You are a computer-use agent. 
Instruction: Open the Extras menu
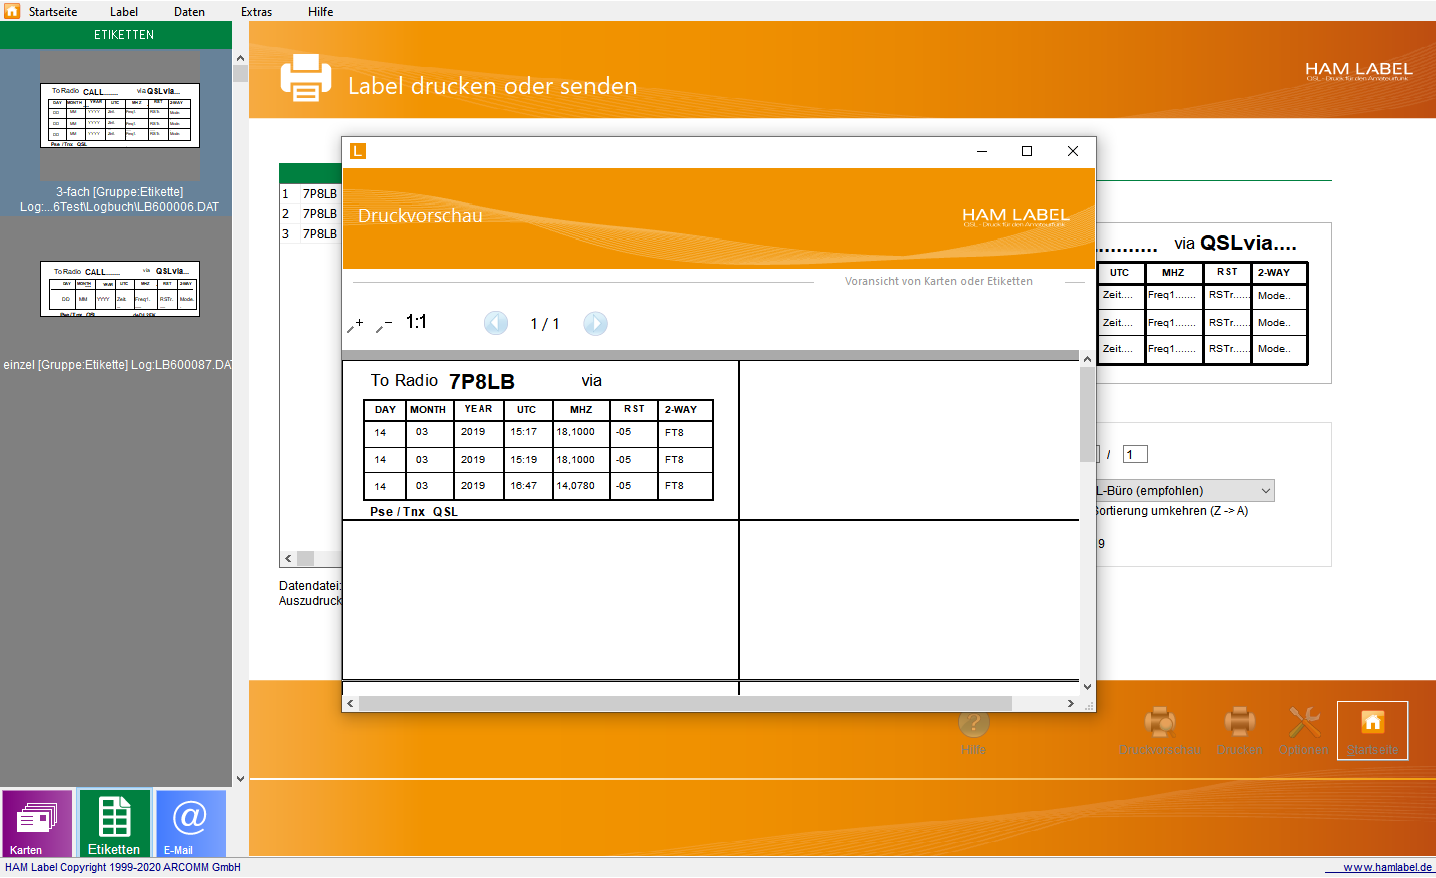256,12
